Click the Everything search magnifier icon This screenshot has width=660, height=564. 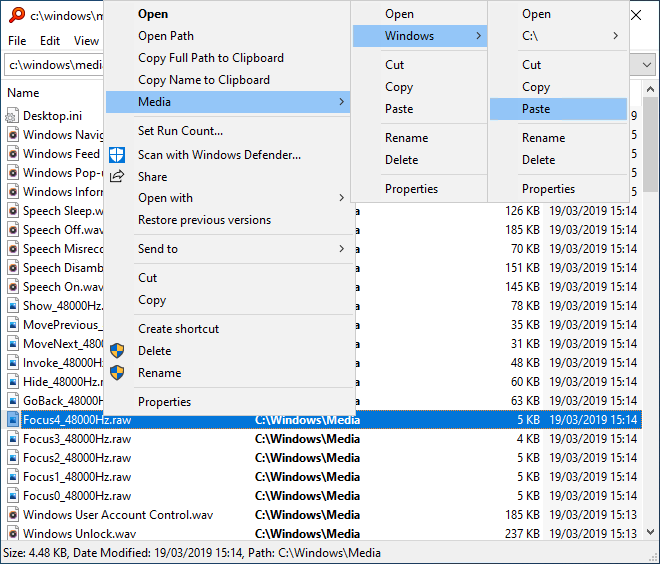pos(17,15)
